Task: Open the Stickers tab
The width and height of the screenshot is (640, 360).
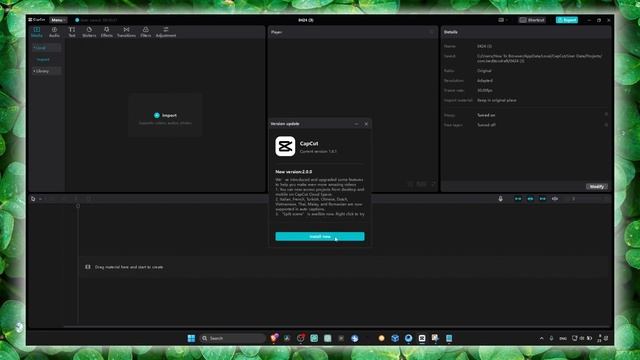Action: tap(89, 32)
